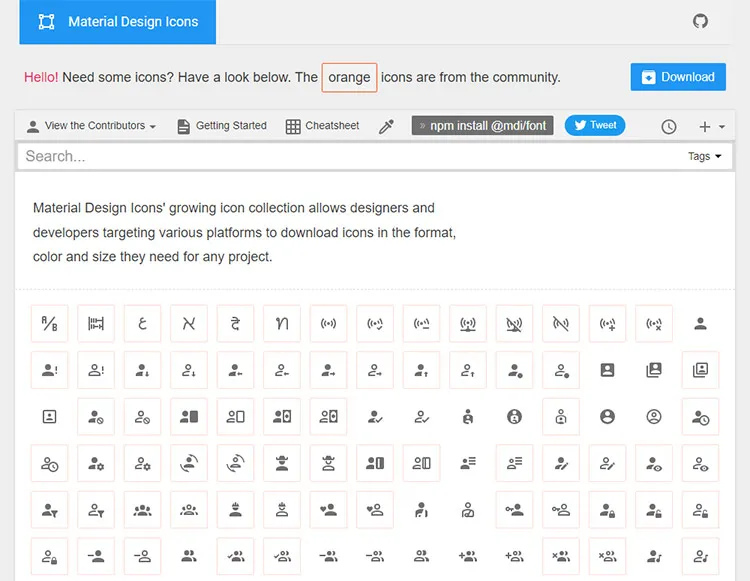Pick the filled account arrow down icon
The height and width of the screenshot is (581, 750).
tap(142, 370)
